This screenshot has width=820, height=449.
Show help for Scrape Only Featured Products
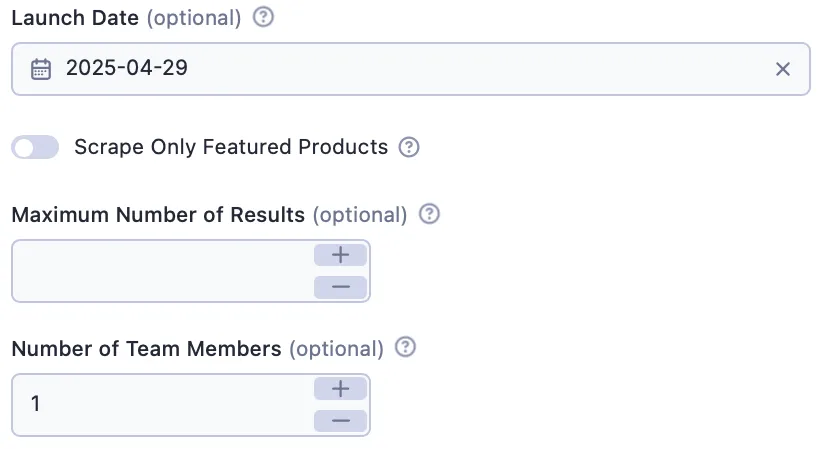(x=409, y=147)
